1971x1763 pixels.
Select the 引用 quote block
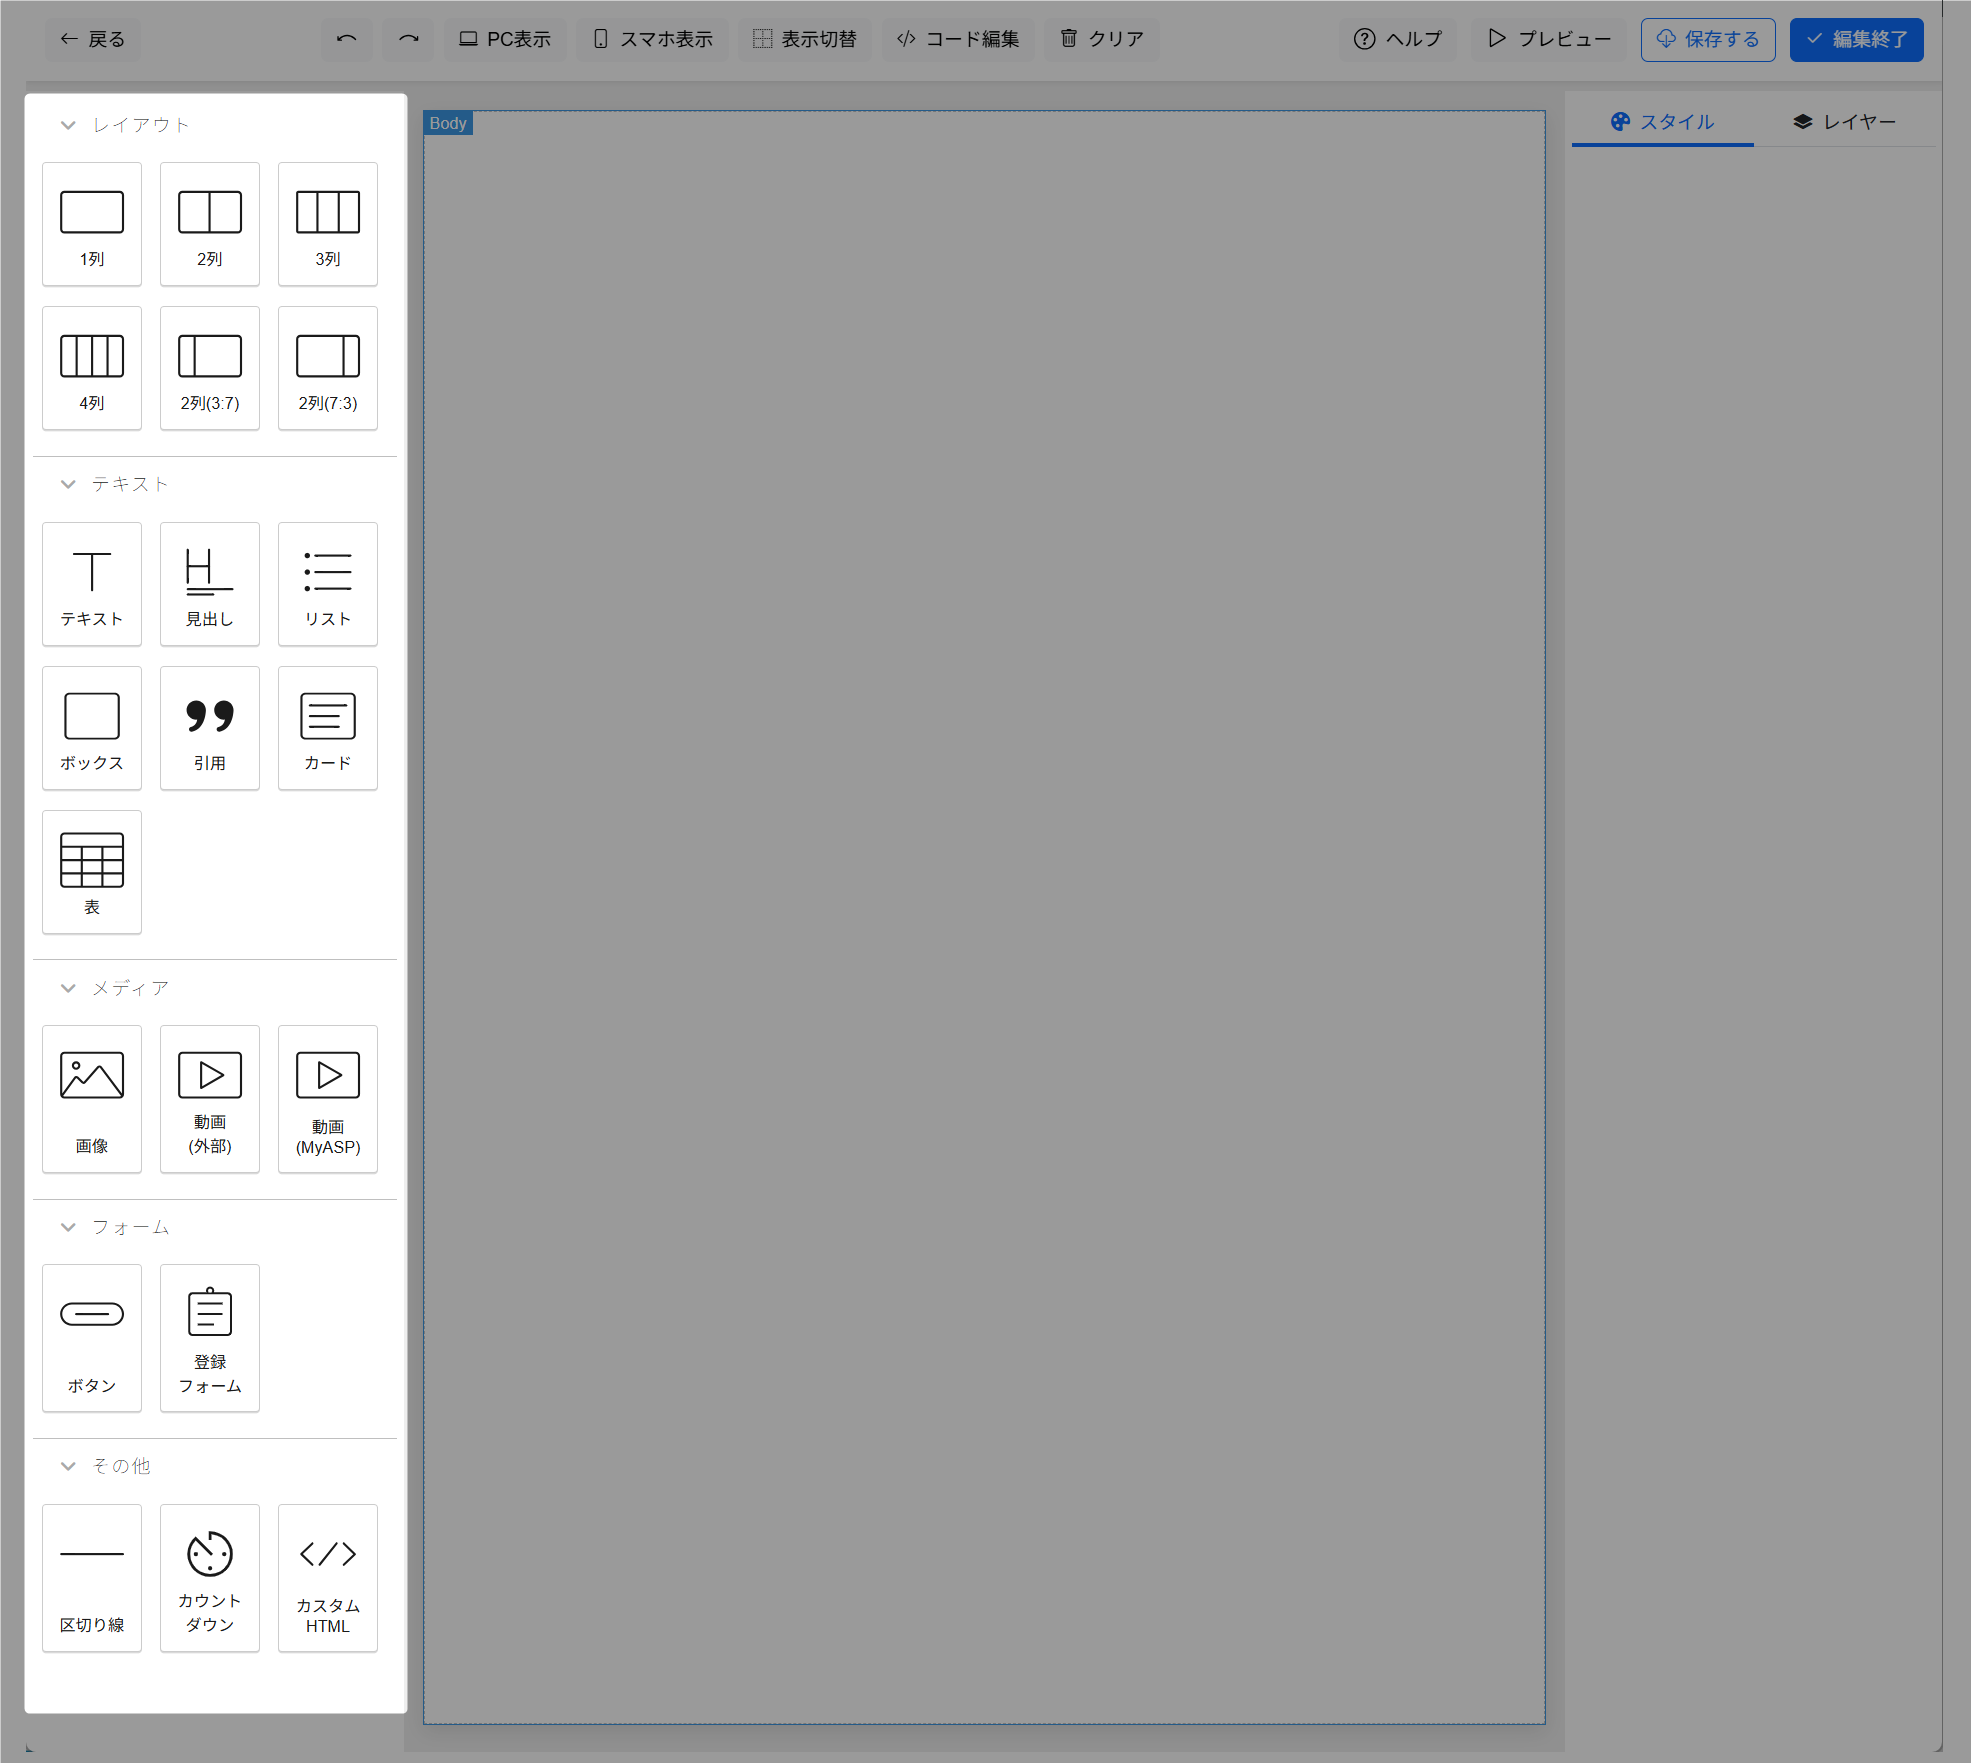[x=209, y=728]
